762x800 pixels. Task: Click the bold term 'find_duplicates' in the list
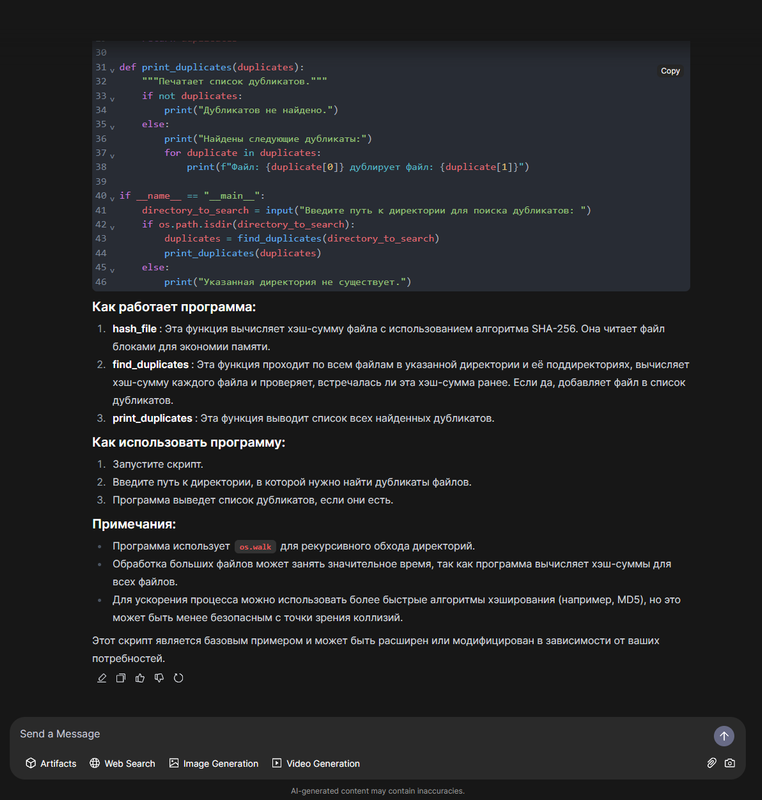[150, 364]
